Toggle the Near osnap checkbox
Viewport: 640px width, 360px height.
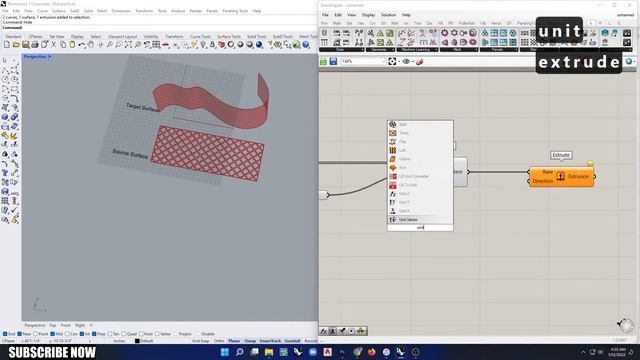(19, 334)
